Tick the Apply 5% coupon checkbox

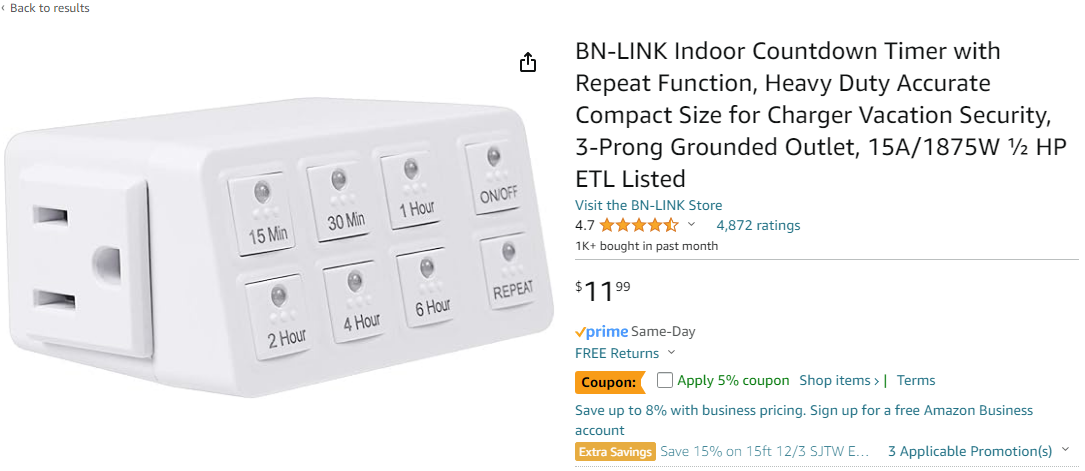pyautogui.click(x=665, y=380)
